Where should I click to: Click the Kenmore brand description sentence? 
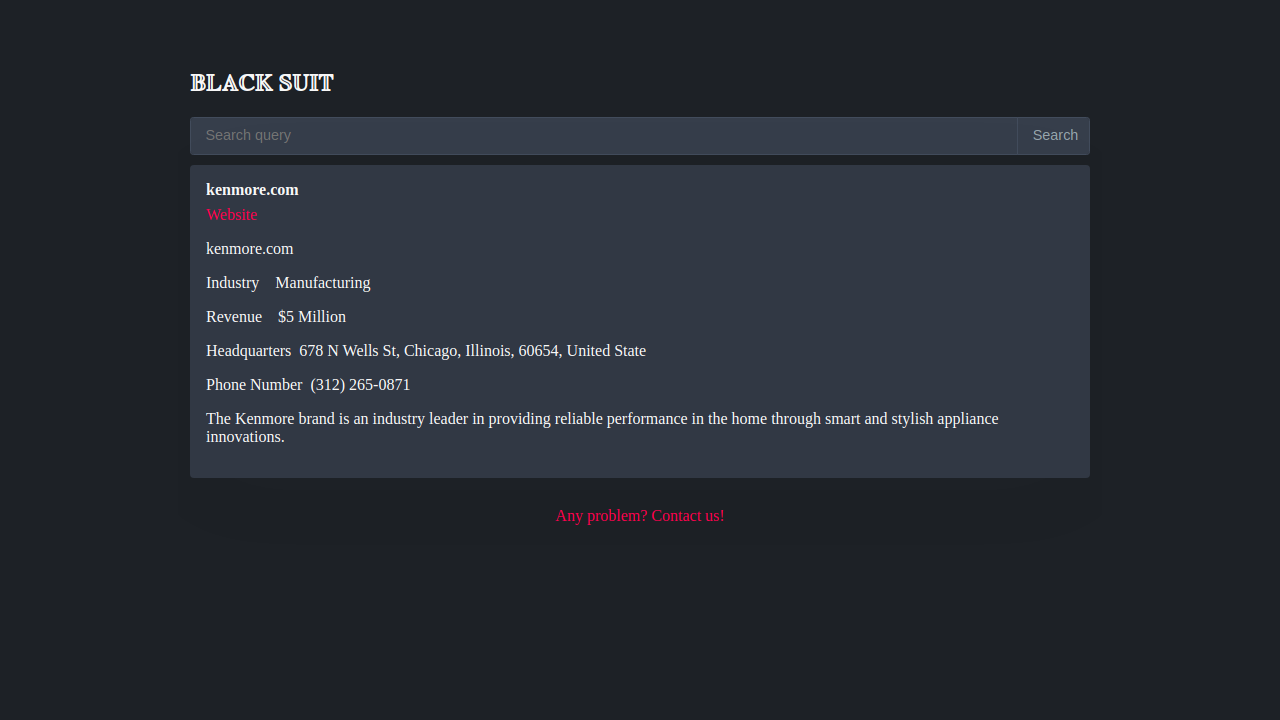coord(602,419)
